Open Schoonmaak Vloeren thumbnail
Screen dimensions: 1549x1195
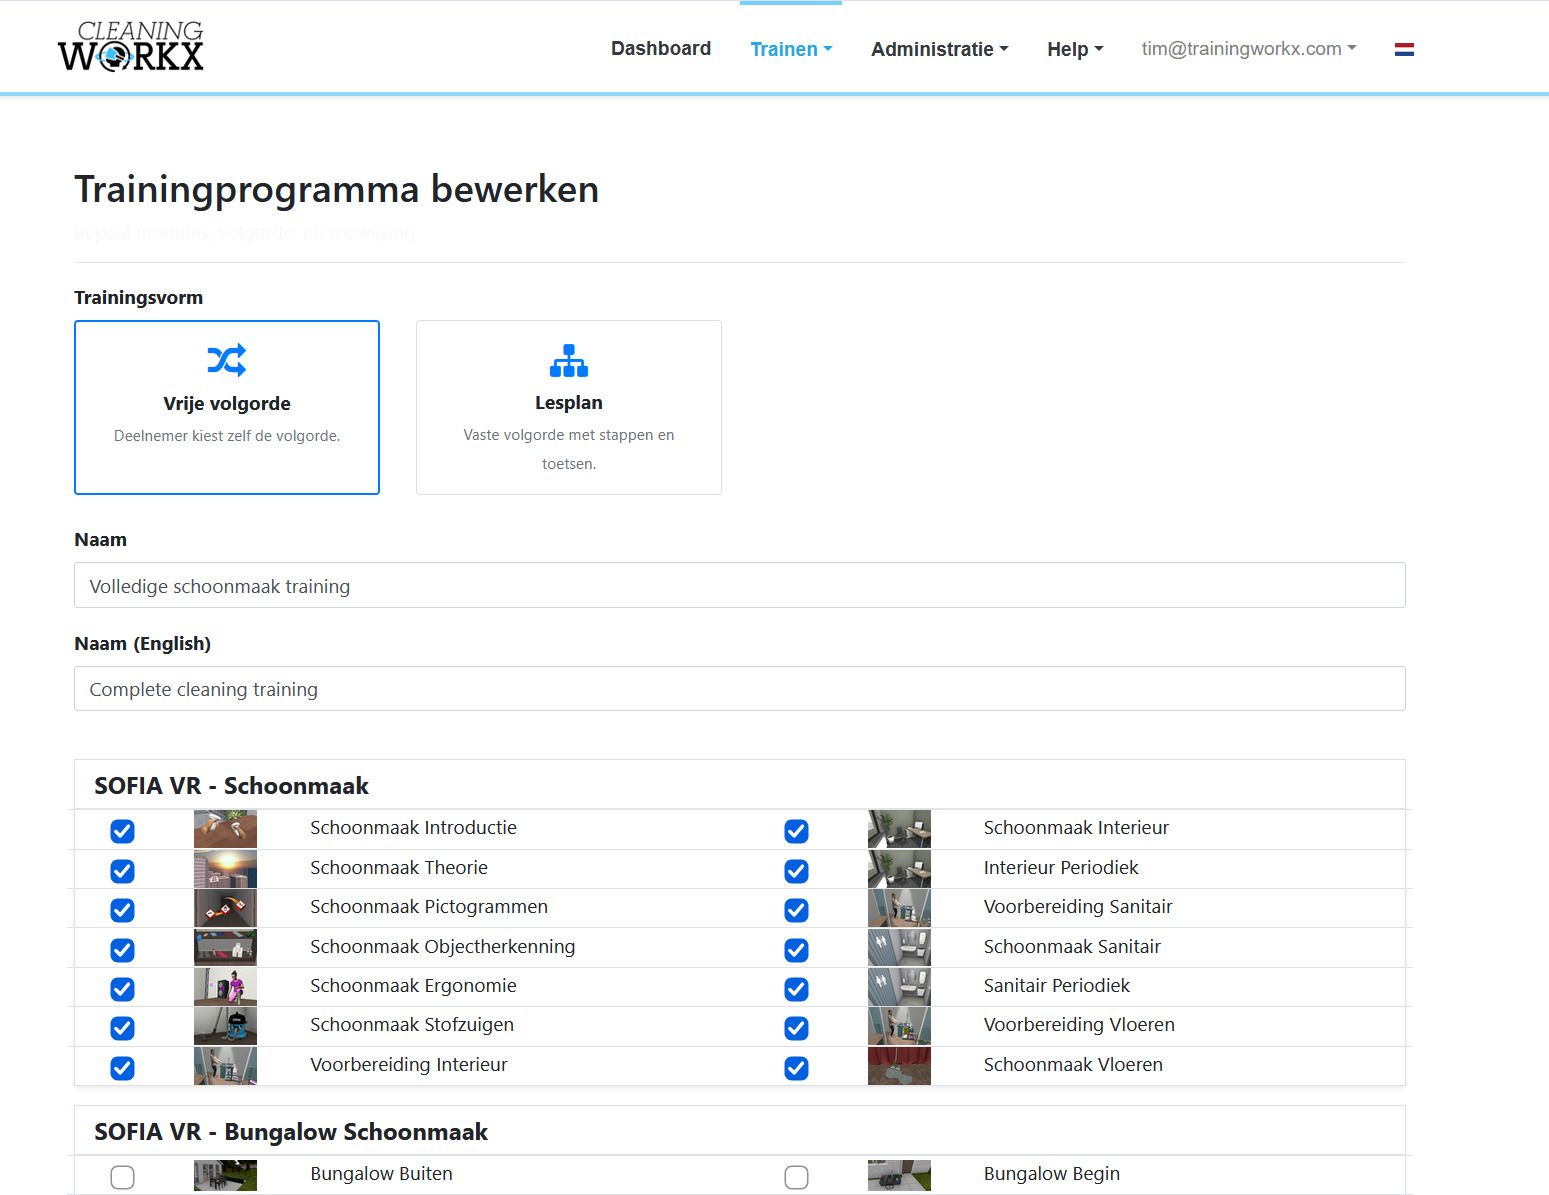(x=899, y=1065)
